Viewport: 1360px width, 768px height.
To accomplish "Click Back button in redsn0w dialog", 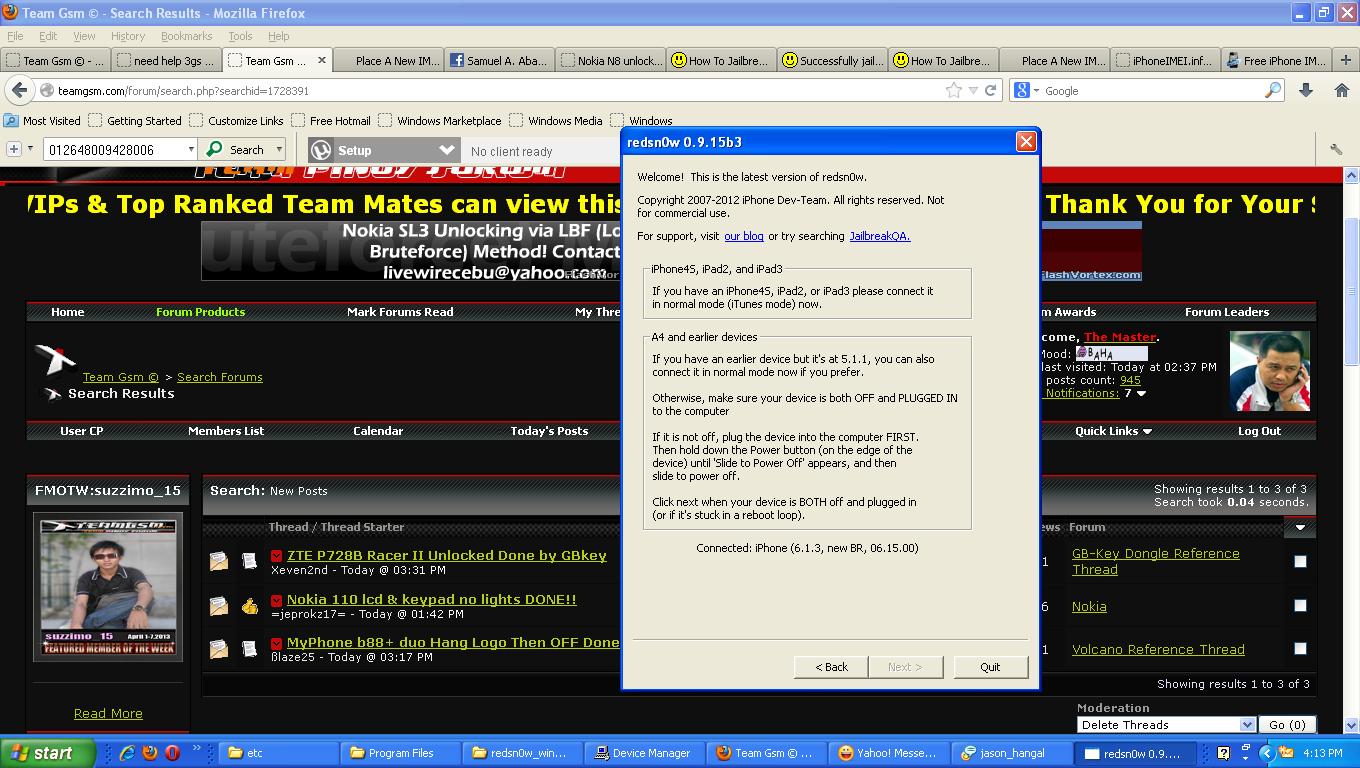I will click(831, 667).
